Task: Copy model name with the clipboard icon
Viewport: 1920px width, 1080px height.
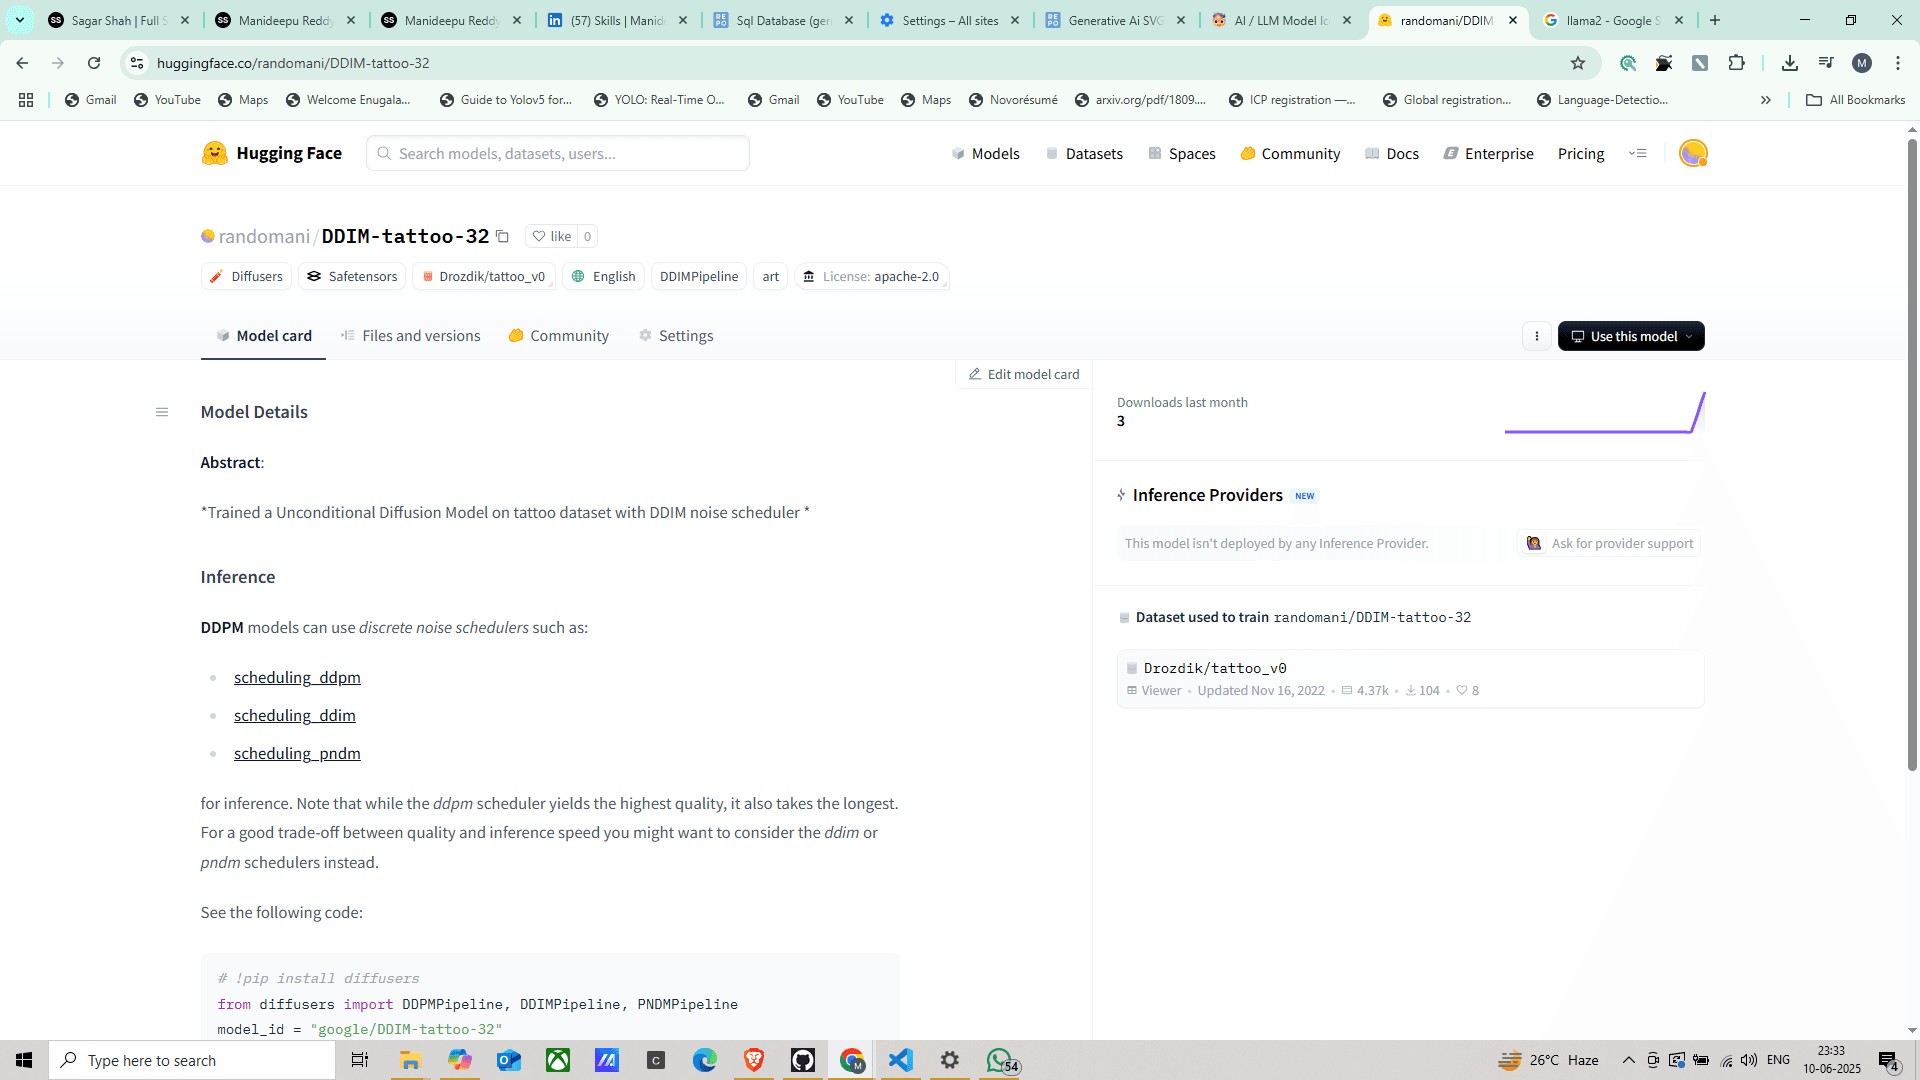Action: [503, 237]
